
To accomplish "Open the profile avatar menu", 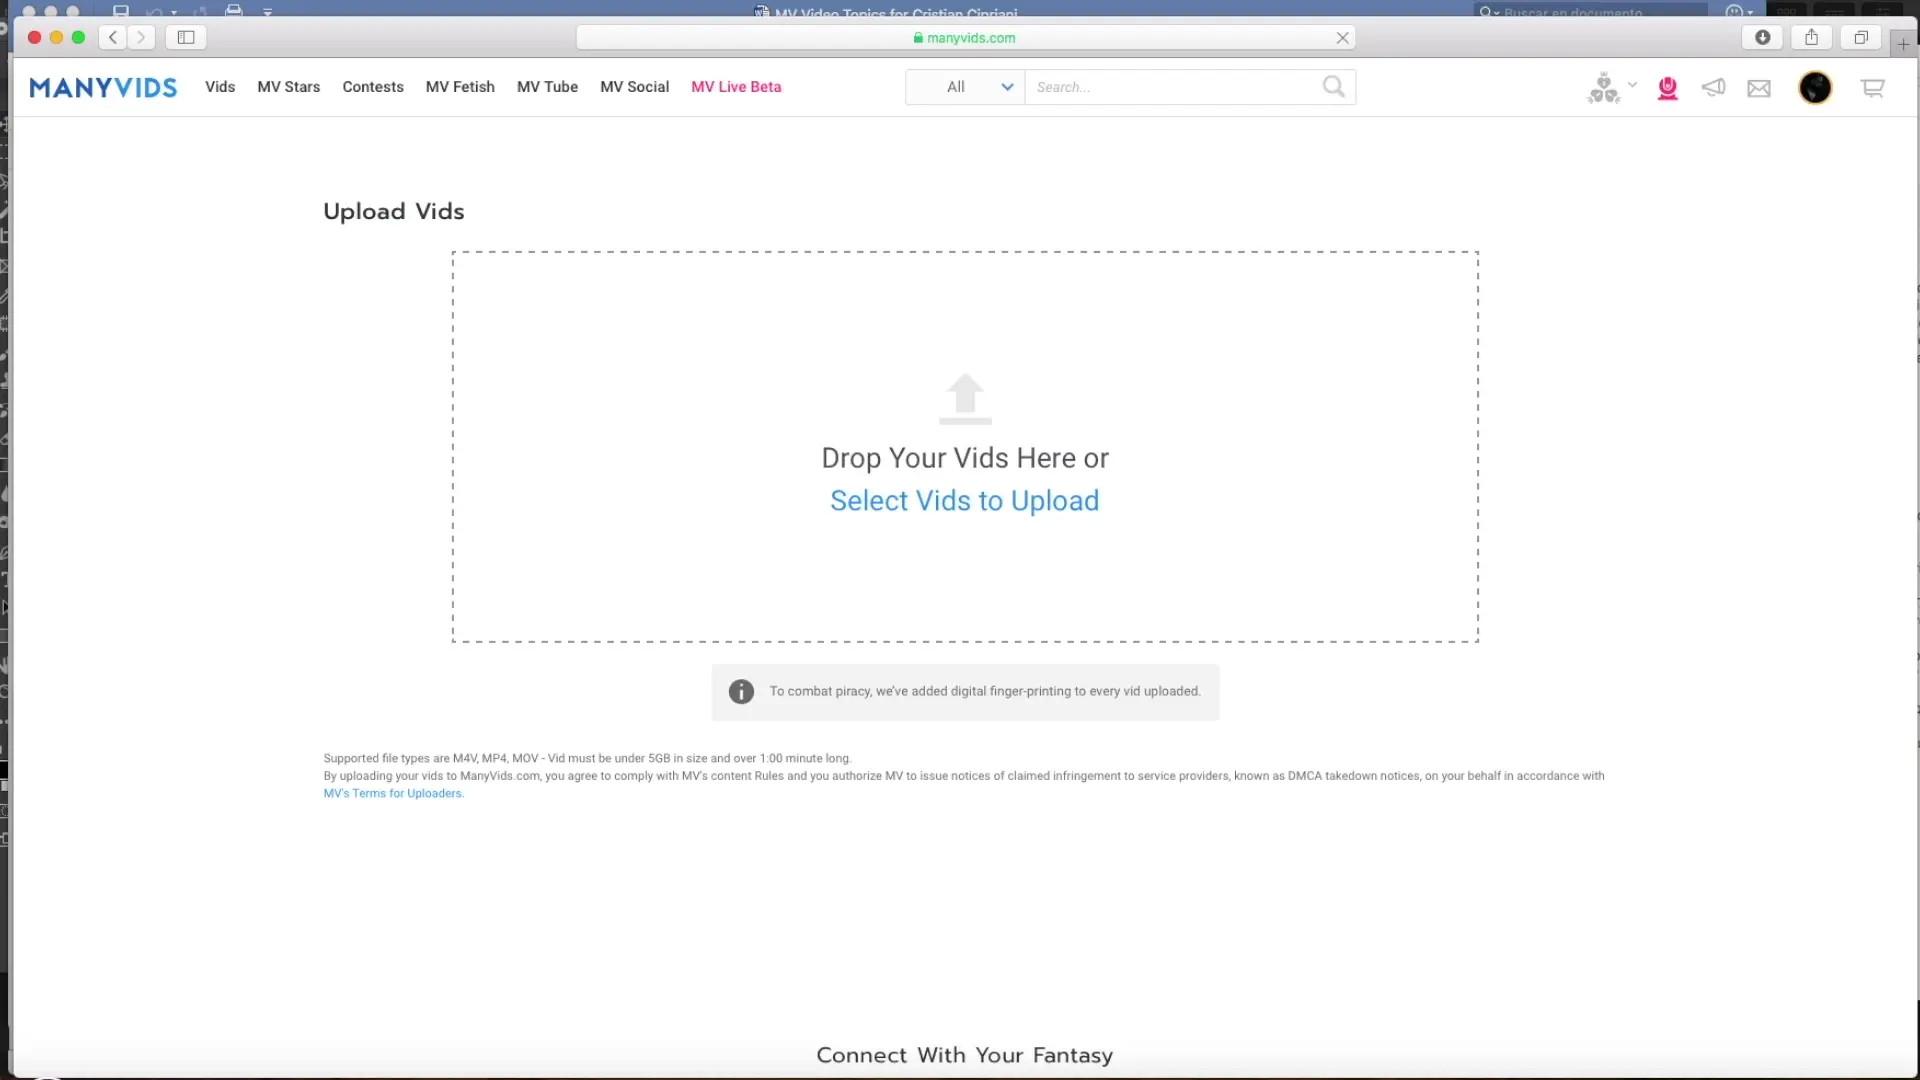I will click(x=1815, y=88).
